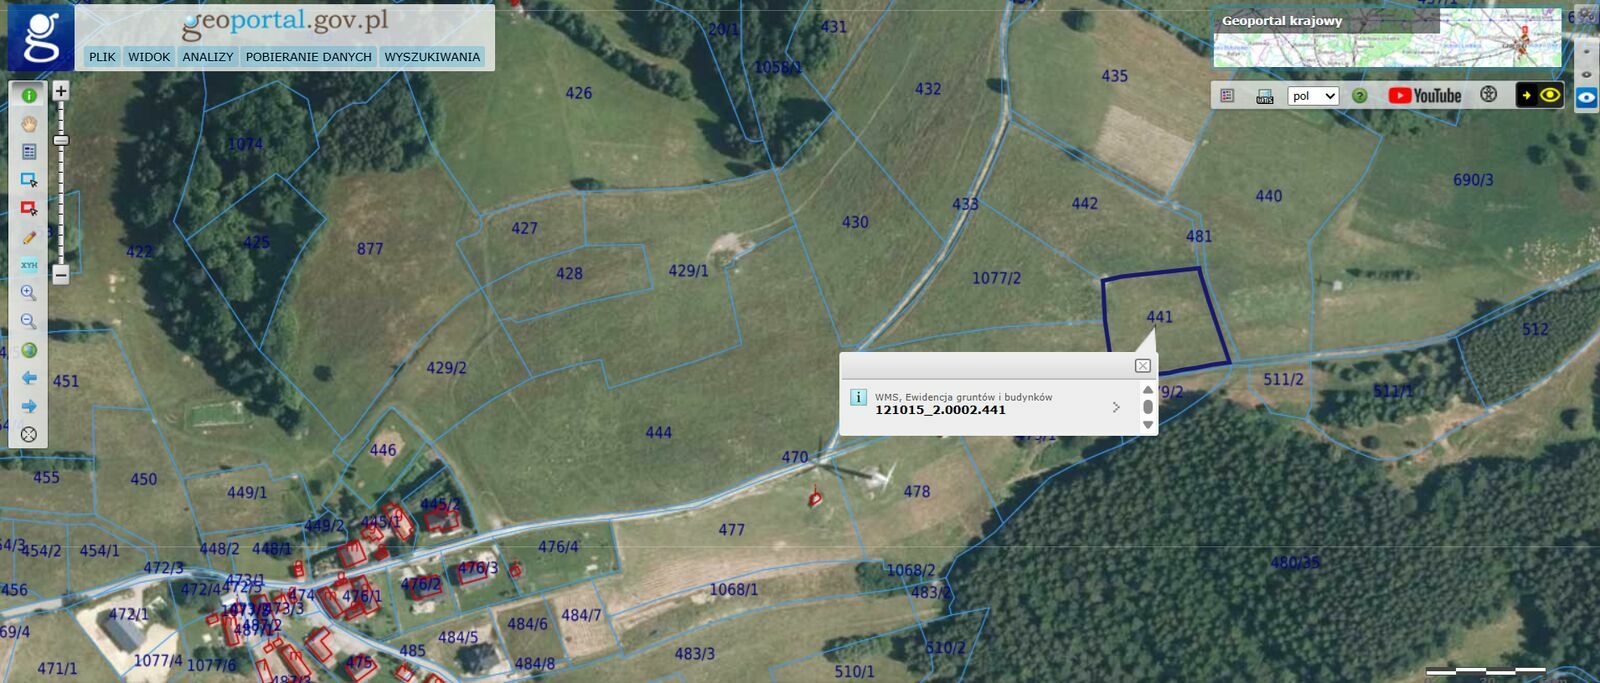This screenshot has height=683, width=1600.
Task: Open the pol language dropdown
Action: pos(1313,96)
